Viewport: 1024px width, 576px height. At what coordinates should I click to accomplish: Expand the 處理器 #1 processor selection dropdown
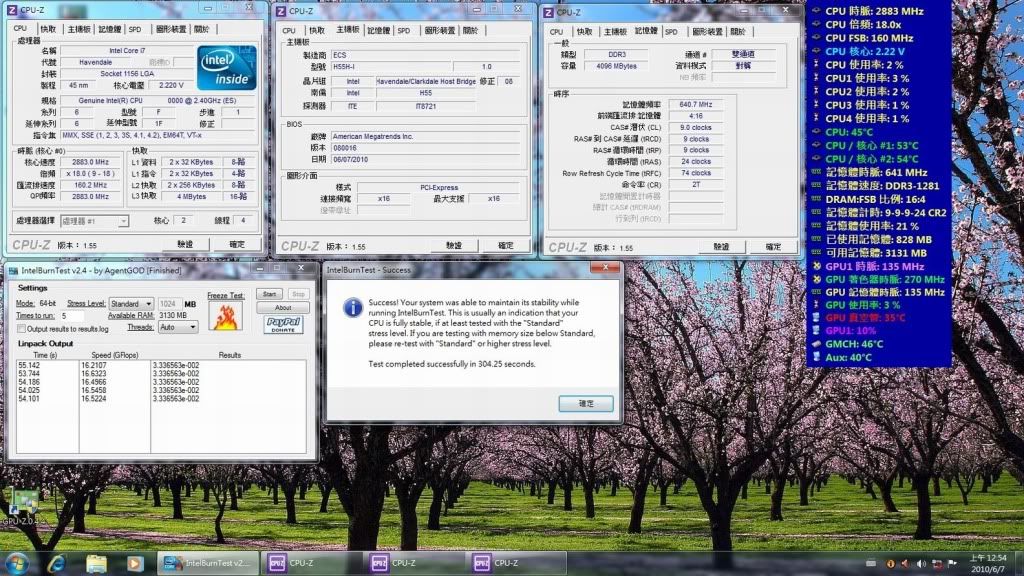tap(93, 220)
